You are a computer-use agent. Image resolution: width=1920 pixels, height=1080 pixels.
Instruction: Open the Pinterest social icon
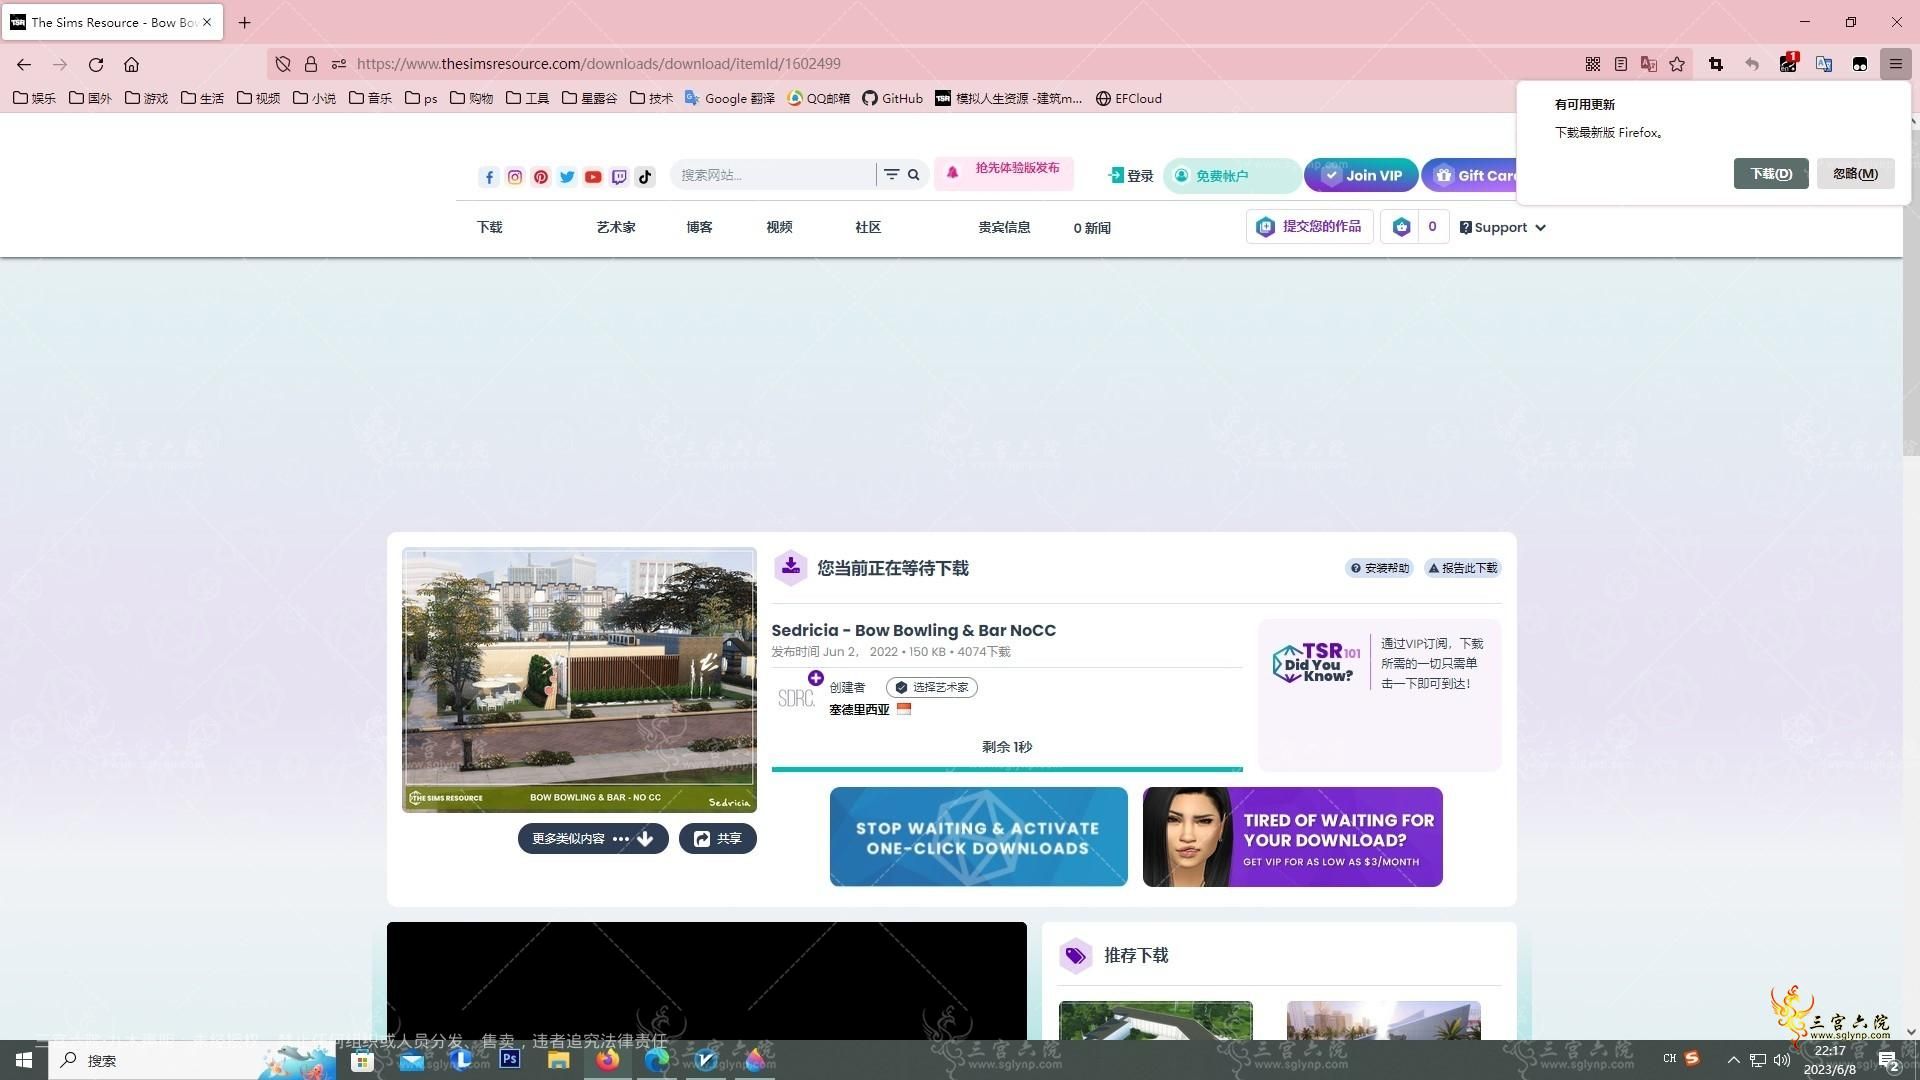(541, 176)
